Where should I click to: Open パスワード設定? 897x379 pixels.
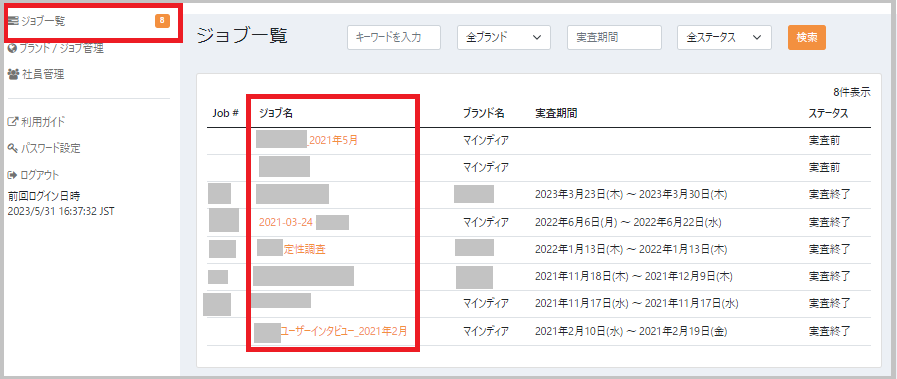point(51,149)
